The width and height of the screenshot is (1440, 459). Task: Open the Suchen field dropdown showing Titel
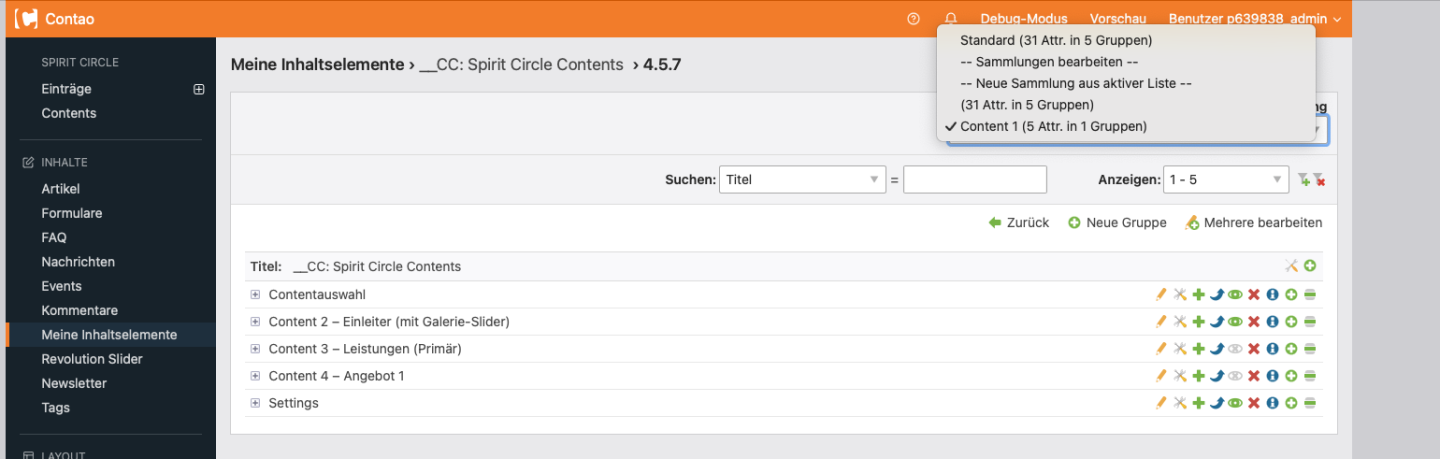pos(802,180)
